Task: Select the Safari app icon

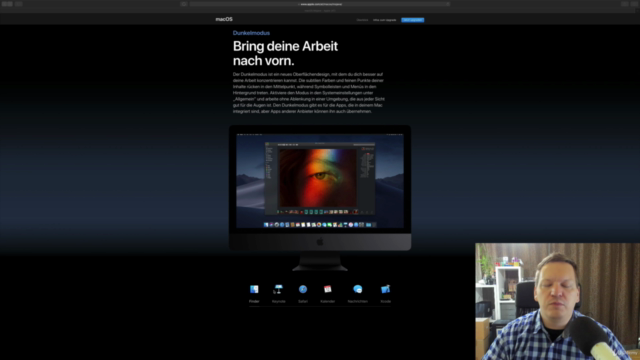Action: (x=303, y=289)
